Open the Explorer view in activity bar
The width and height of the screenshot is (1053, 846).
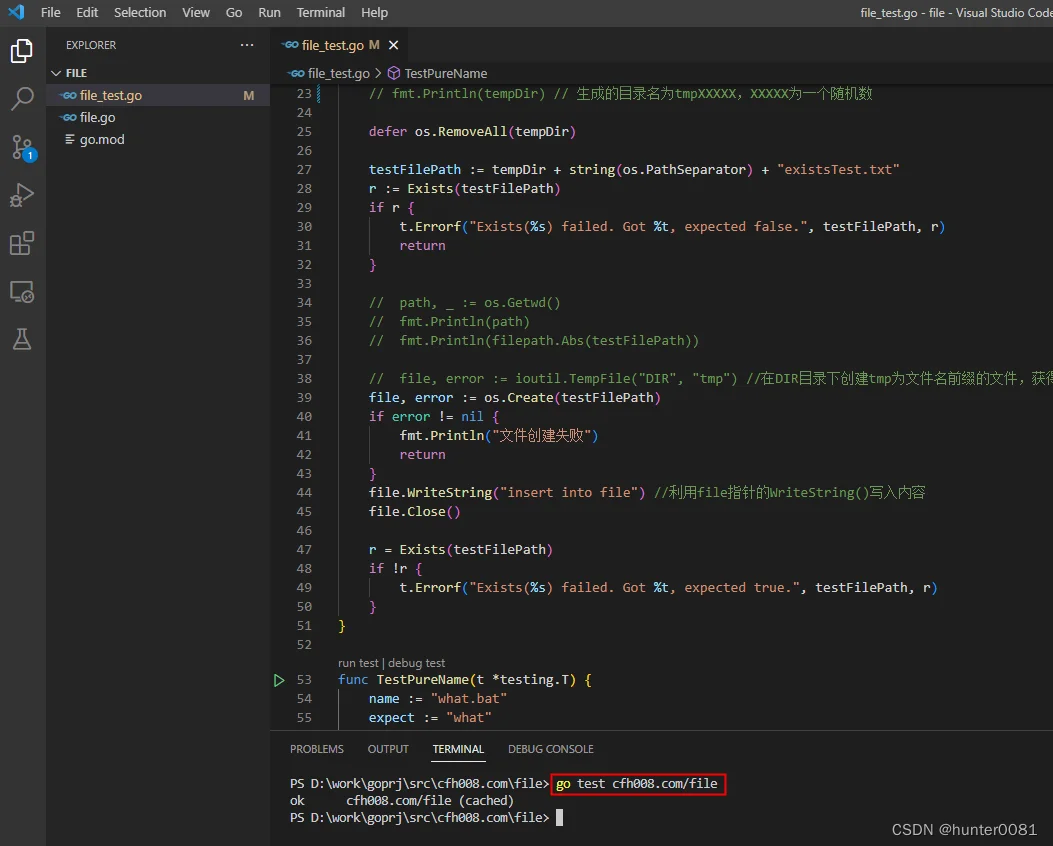pos(21,51)
